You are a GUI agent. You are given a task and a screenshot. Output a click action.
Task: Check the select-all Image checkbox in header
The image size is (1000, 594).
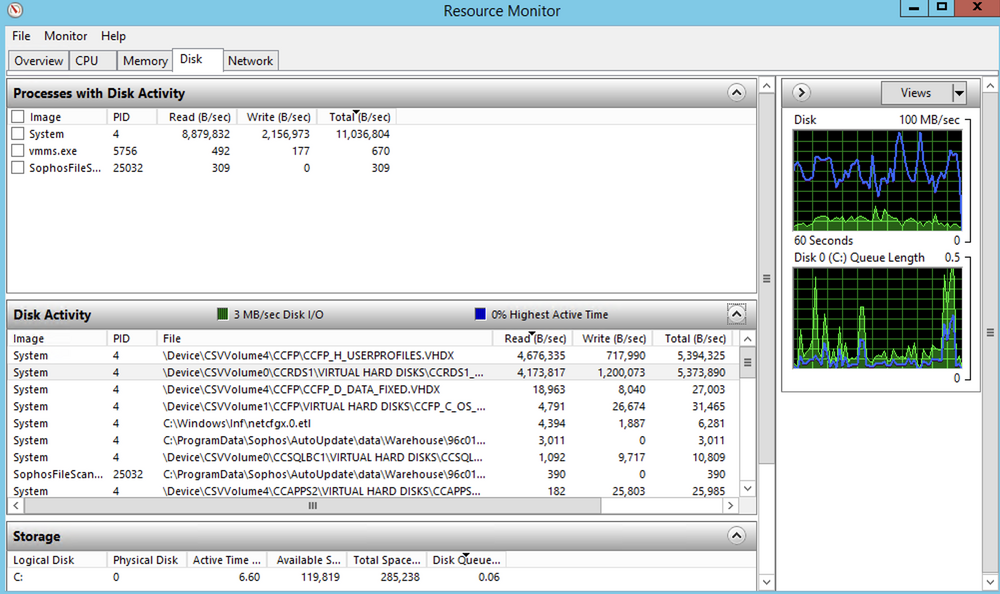[18, 117]
